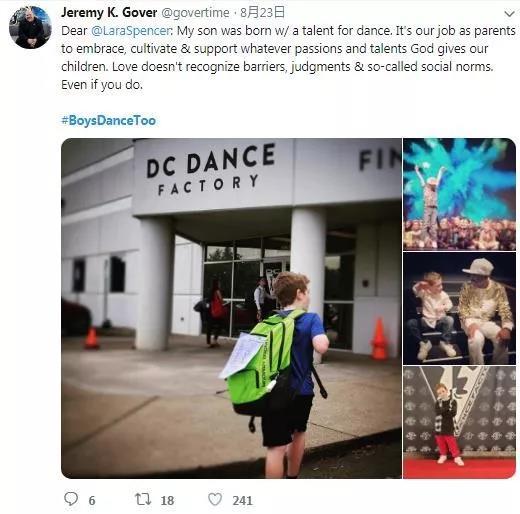The height and width of the screenshot is (514, 520).
Task: Click the Jeremy K. Gover display name
Action: click(x=109, y=13)
